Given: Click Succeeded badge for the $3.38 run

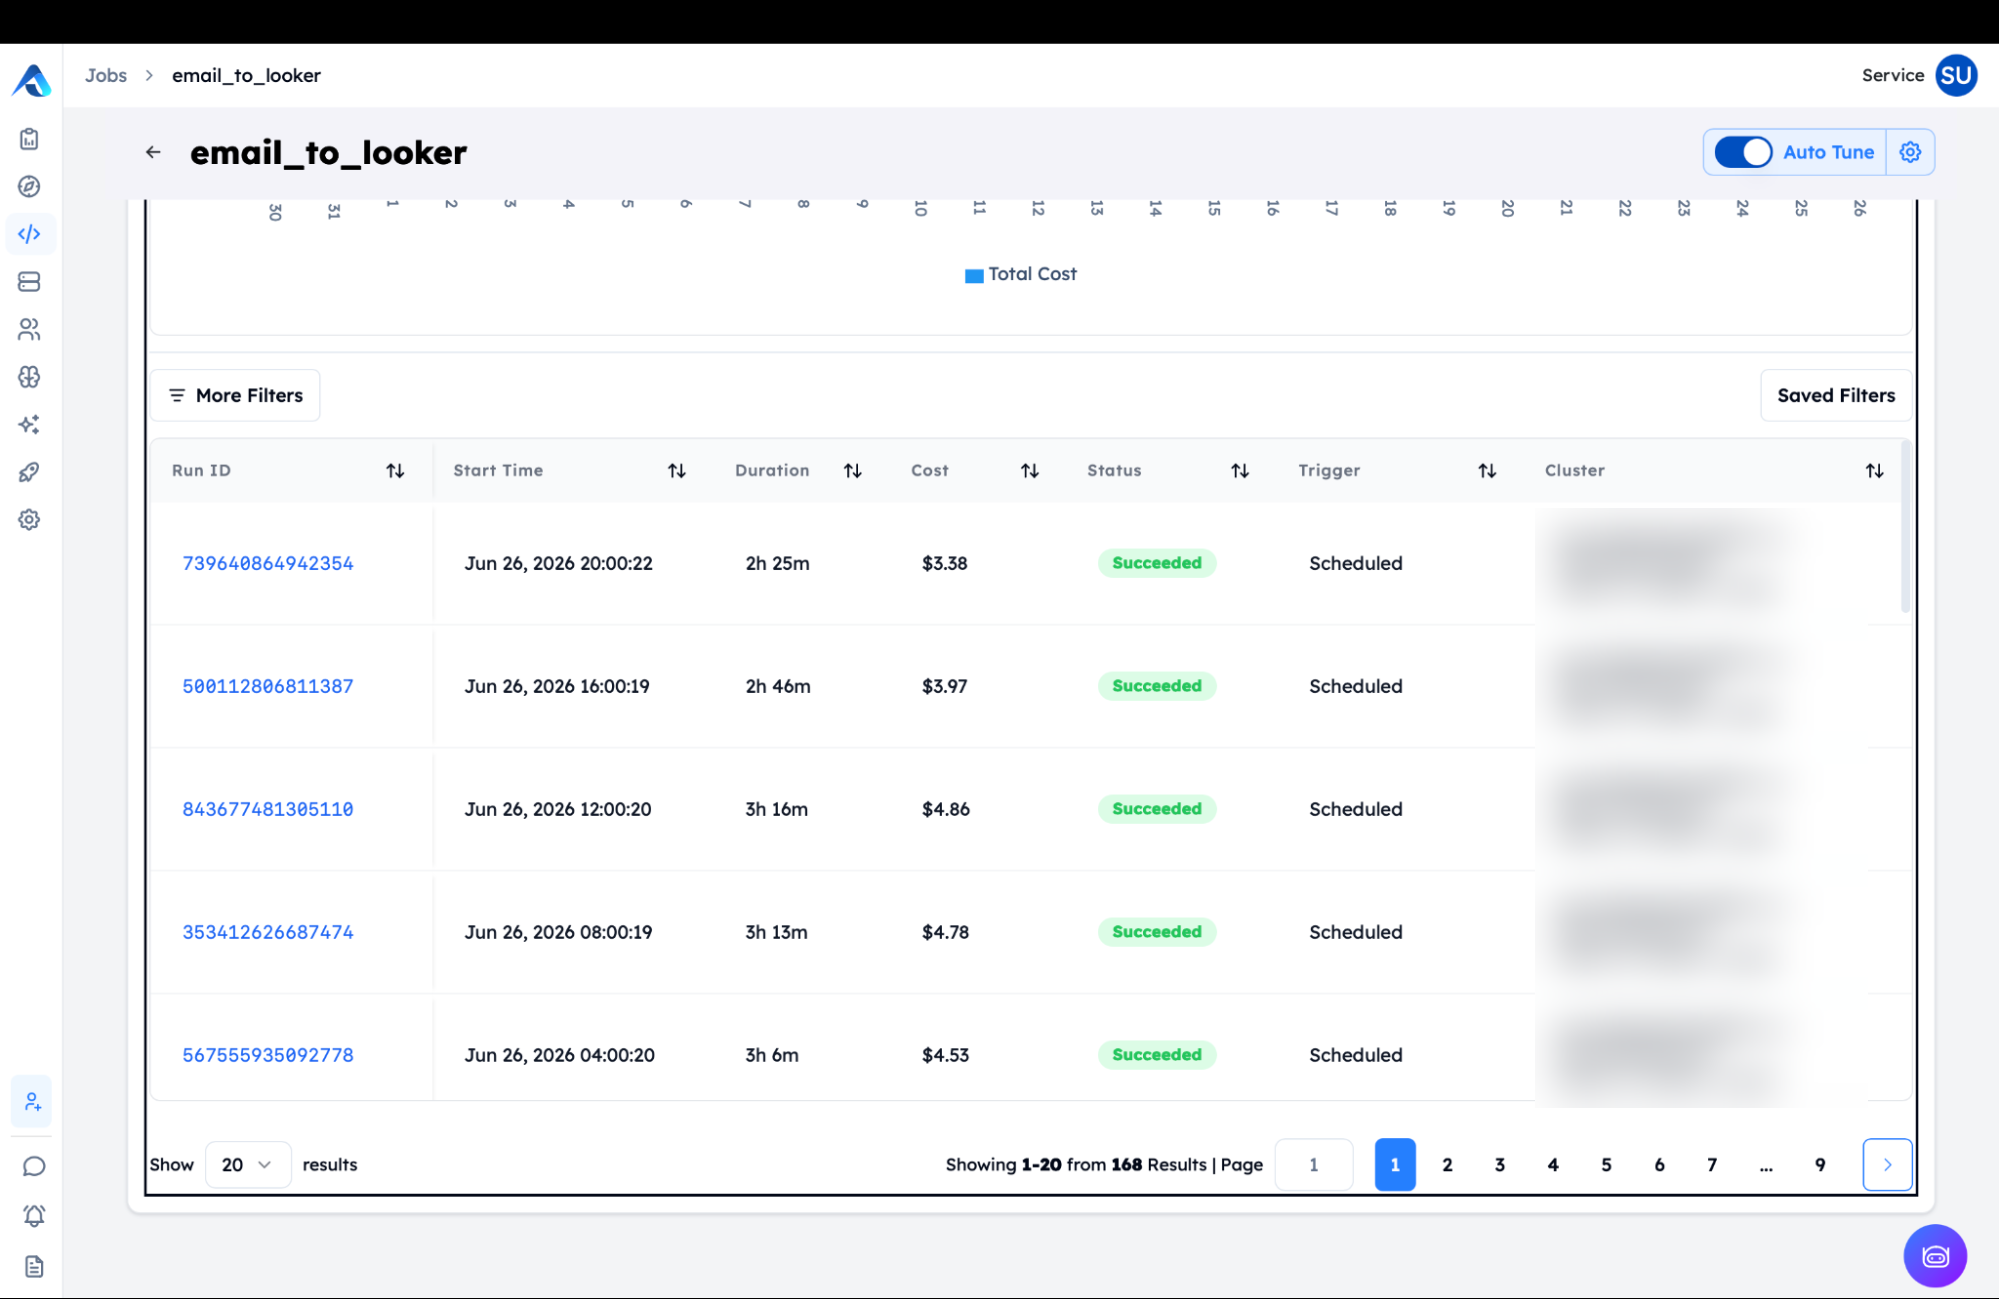Looking at the screenshot, I should [x=1157, y=563].
